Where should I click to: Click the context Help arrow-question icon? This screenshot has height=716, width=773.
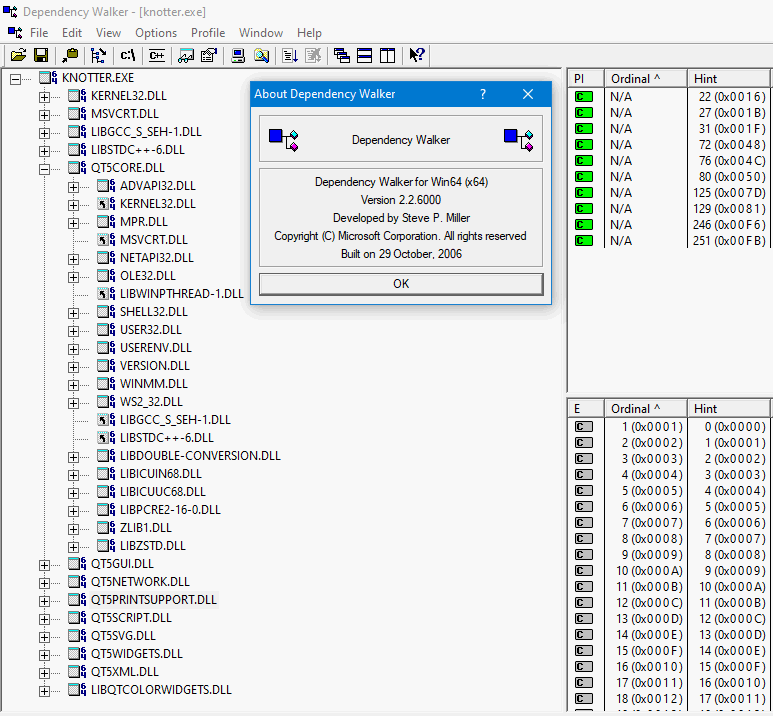coord(417,55)
